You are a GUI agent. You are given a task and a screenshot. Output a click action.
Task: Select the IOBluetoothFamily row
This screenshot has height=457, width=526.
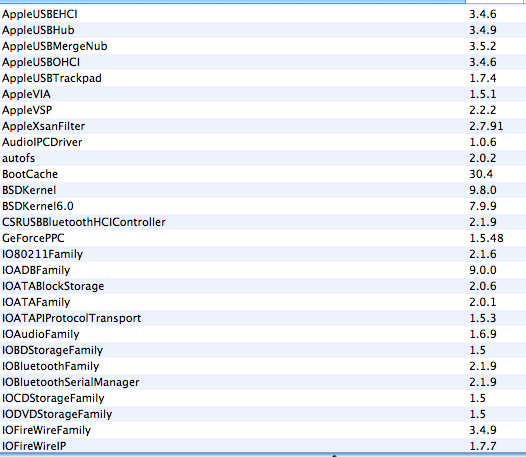(263, 366)
